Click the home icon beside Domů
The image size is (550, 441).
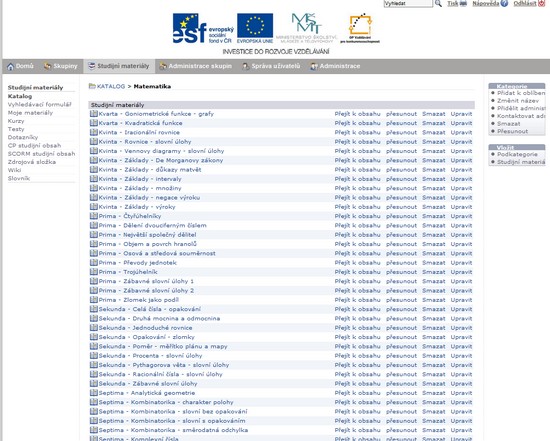(11, 66)
